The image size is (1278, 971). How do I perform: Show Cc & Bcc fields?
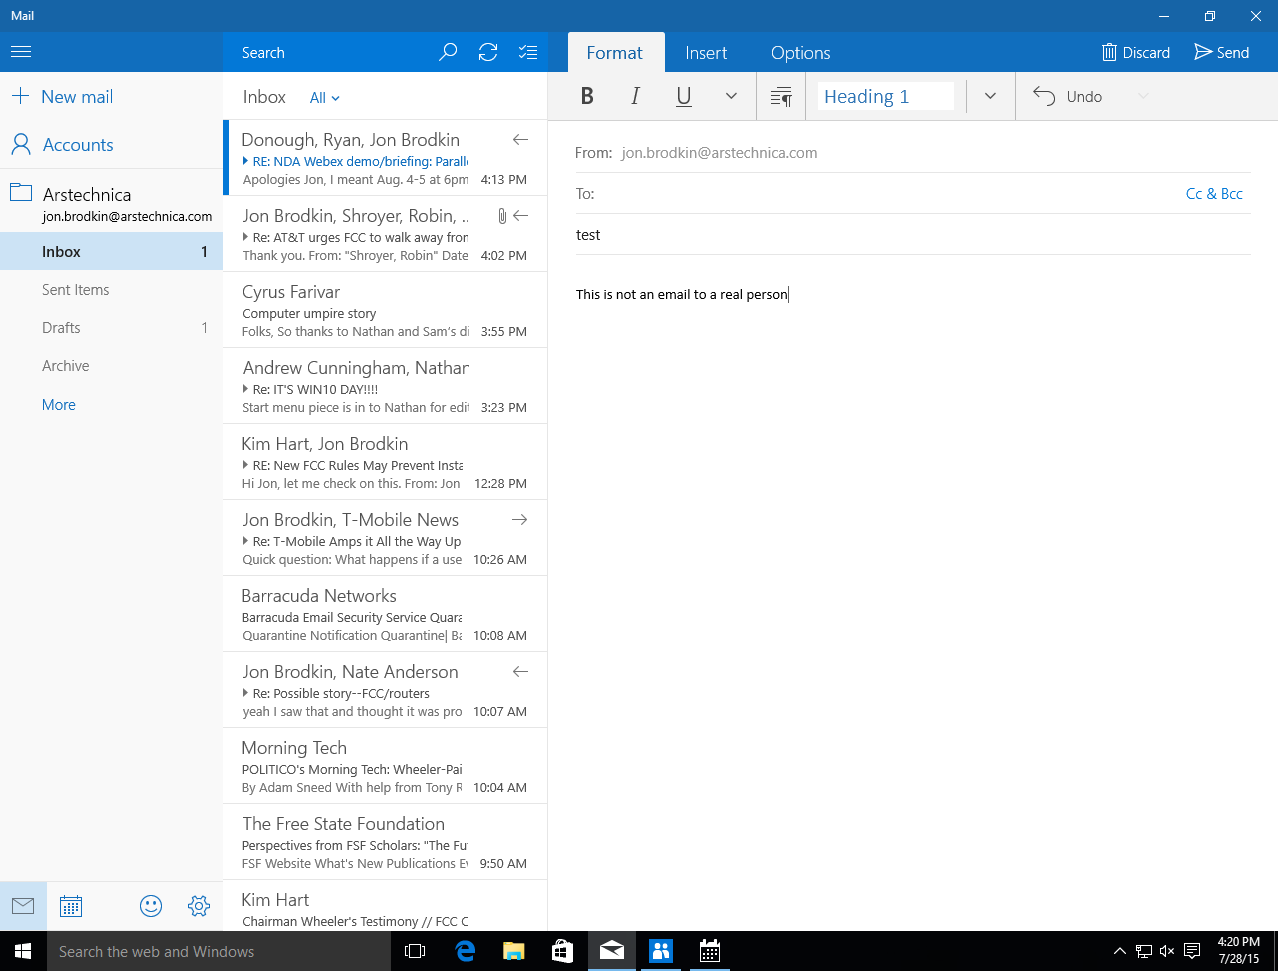[1214, 193]
